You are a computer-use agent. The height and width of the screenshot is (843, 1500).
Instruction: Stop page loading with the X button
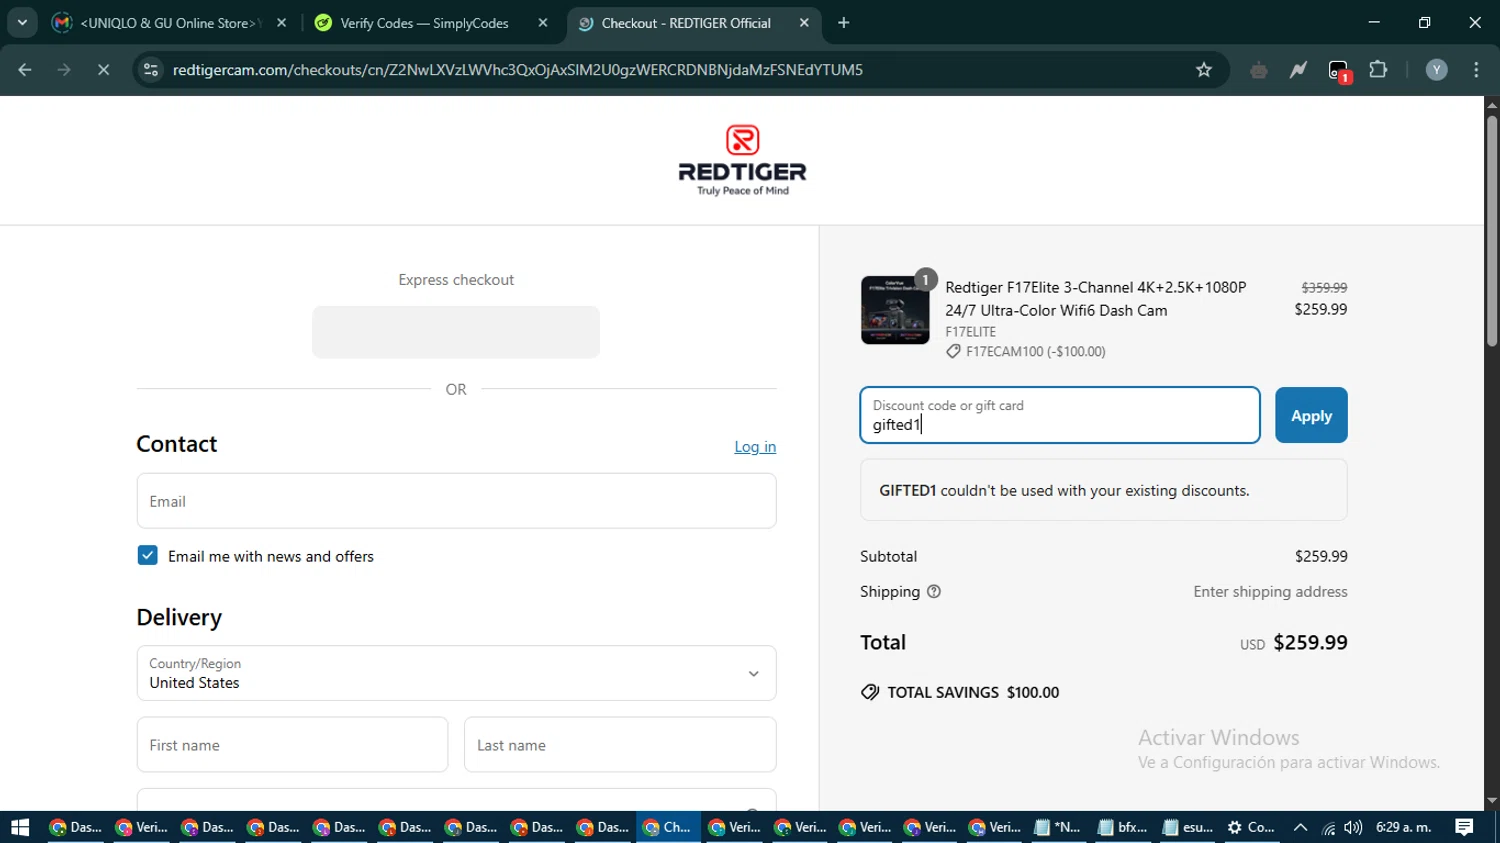103,70
